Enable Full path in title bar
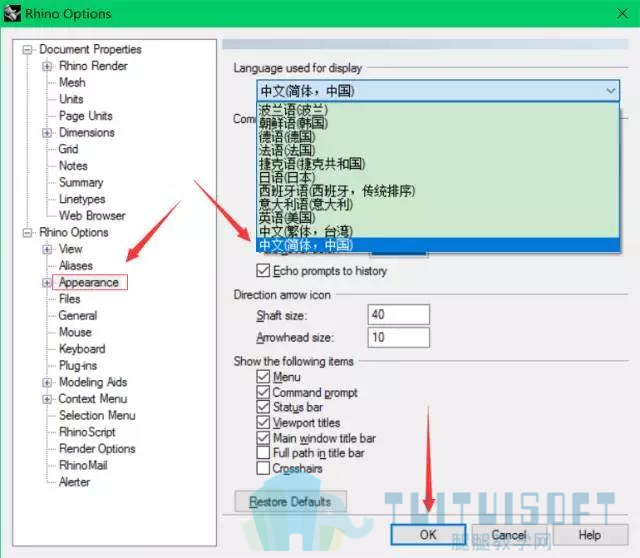640x558 pixels. pos(263,453)
